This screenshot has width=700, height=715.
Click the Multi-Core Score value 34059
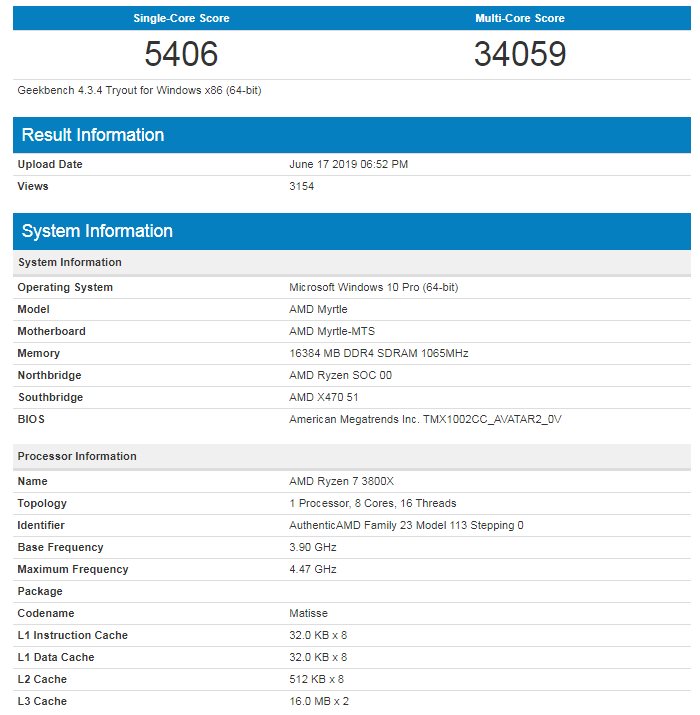tap(520, 54)
